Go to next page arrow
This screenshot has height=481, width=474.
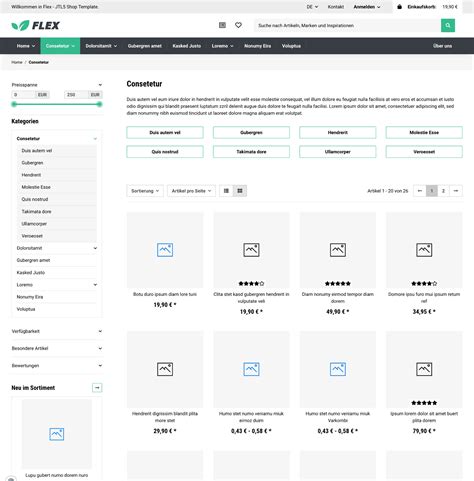456,191
